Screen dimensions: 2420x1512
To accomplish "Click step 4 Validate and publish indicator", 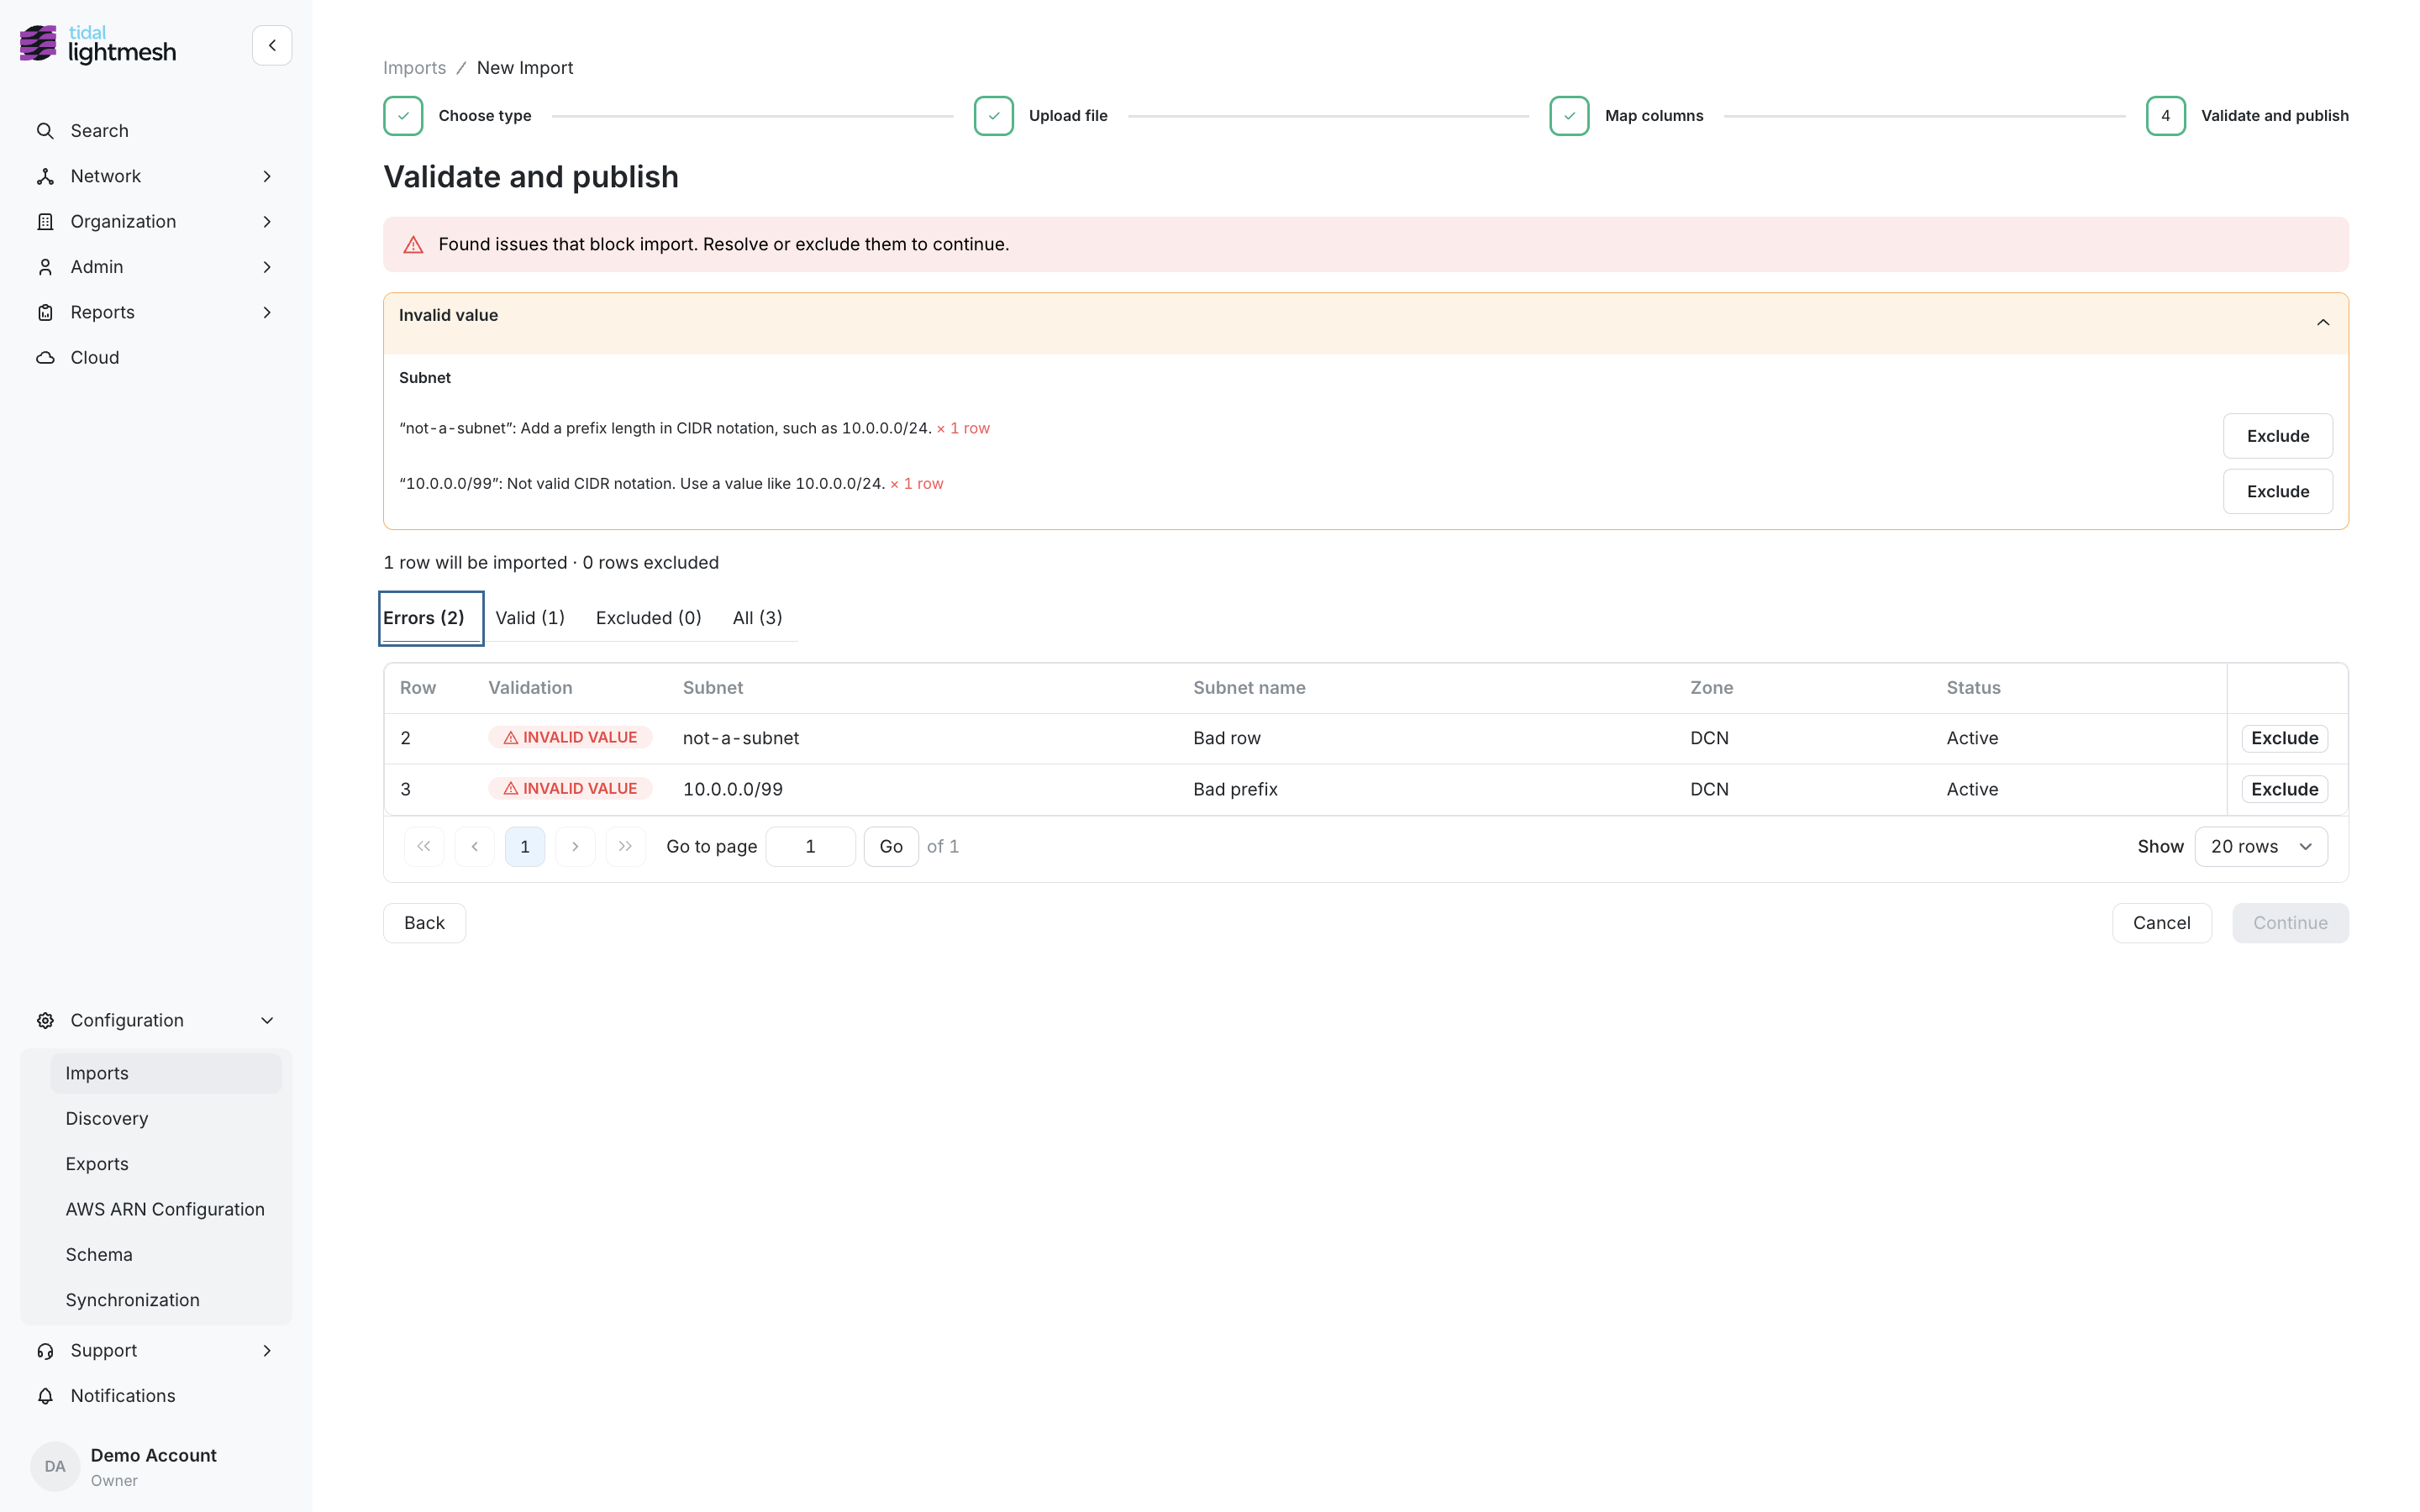I will [x=2166, y=116].
